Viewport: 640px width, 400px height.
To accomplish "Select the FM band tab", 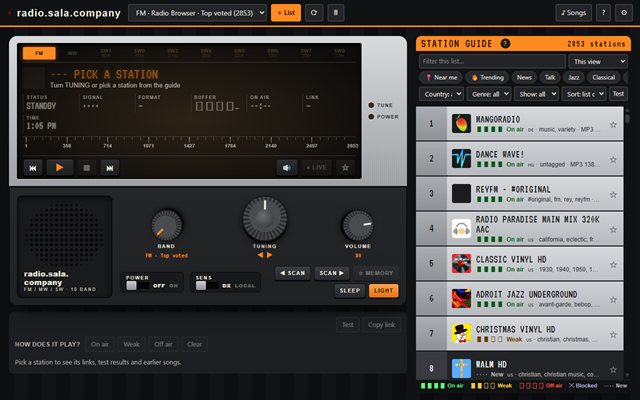I will (x=39, y=53).
